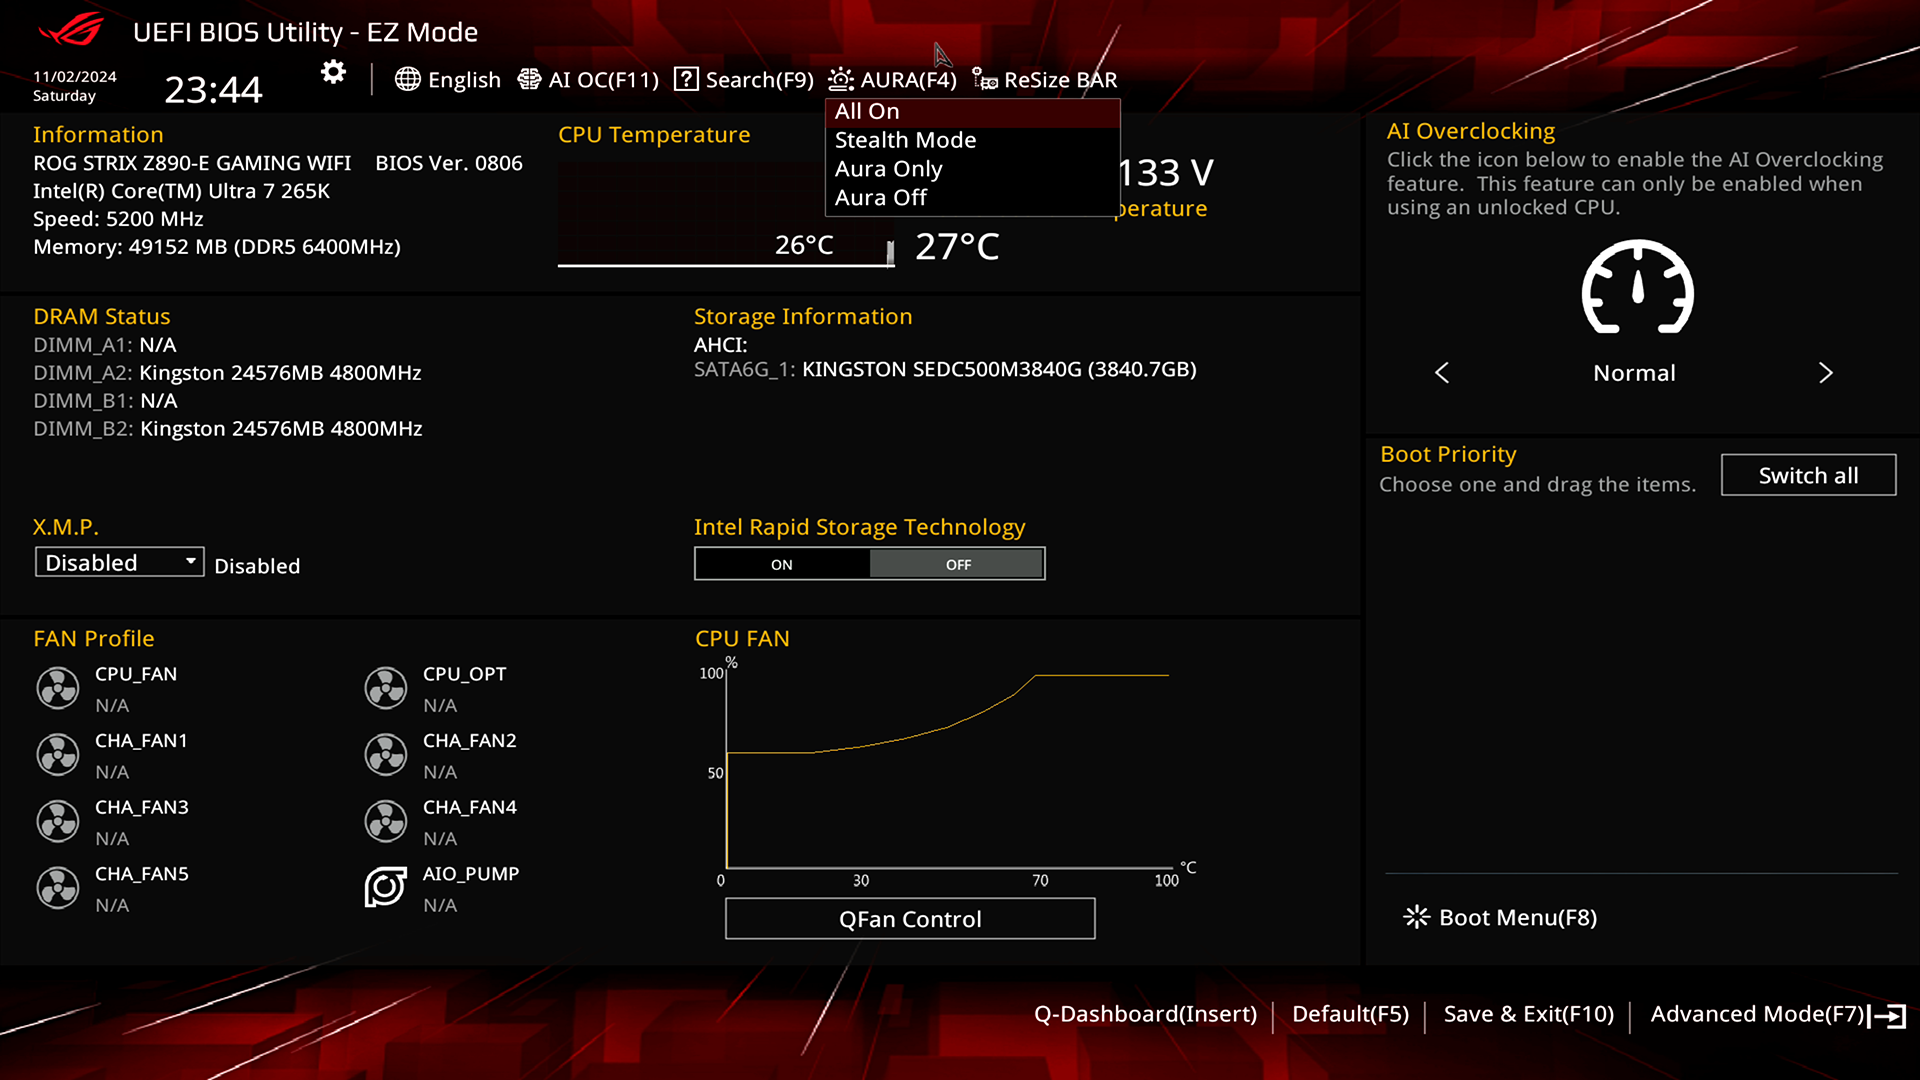This screenshot has height=1080, width=1920.
Task: Click the right arrow beside Normal profile
Action: click(1825, 372)
